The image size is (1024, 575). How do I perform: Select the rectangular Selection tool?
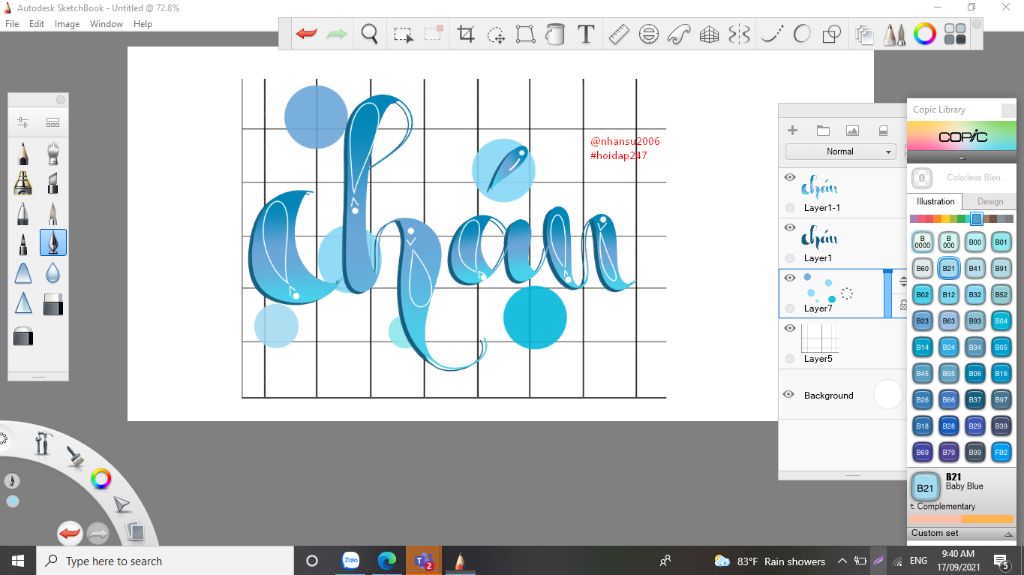403,34
